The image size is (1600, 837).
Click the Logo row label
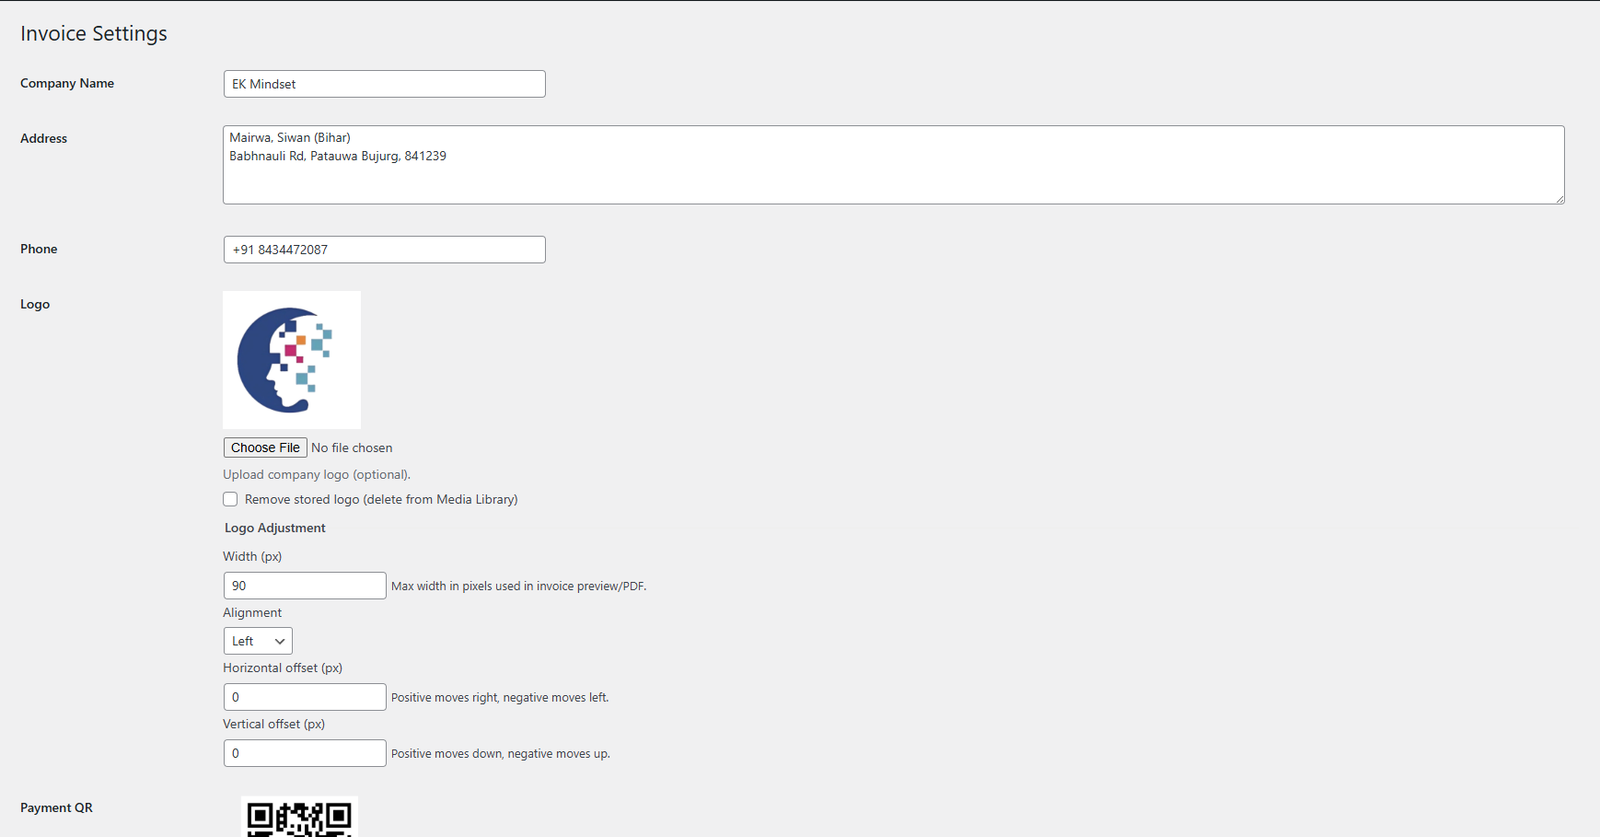coord(35,304)
